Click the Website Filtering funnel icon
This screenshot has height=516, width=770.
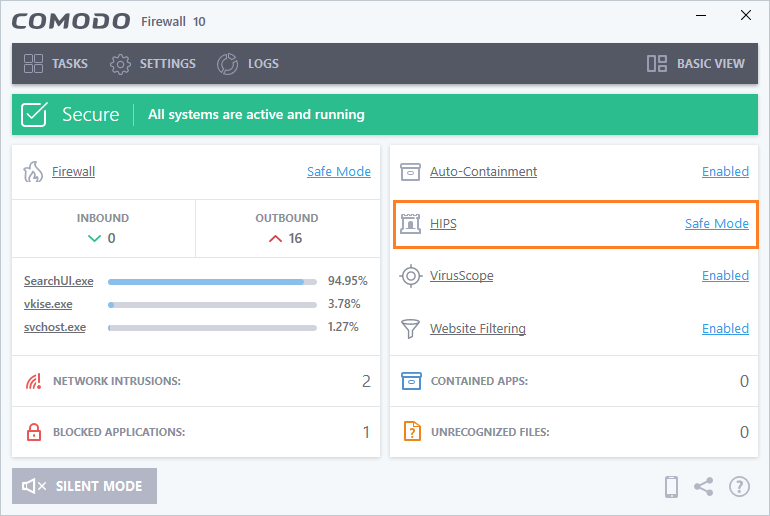tap(410, 329)
